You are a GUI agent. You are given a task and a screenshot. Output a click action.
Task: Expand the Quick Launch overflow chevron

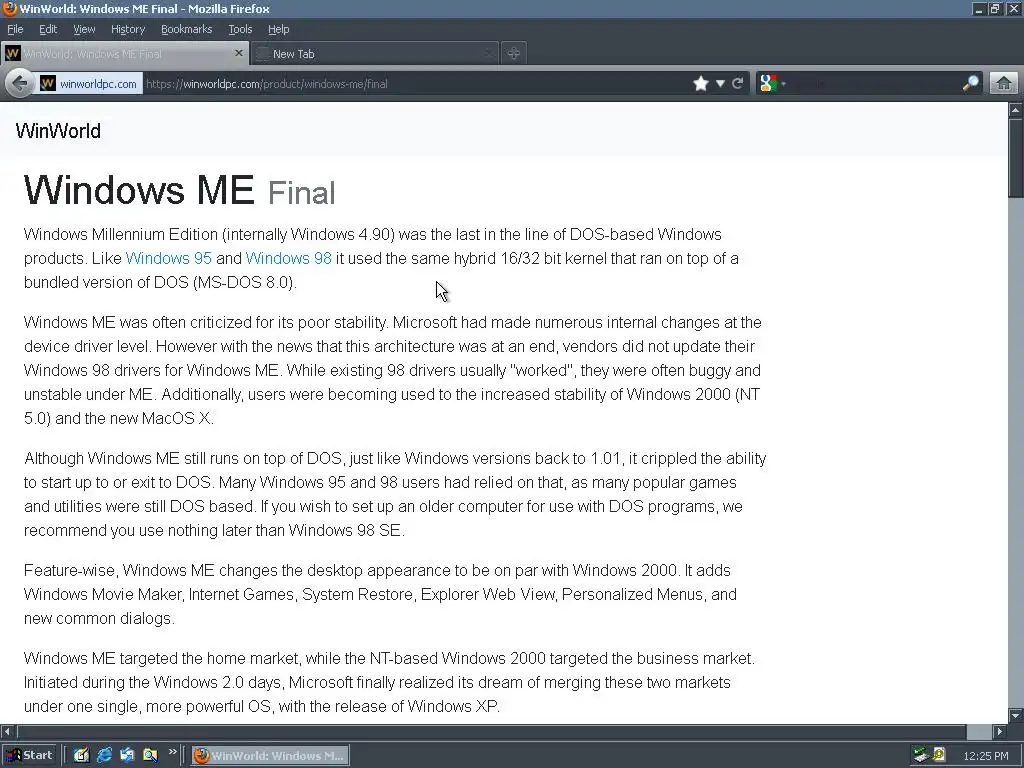[172, 752]
